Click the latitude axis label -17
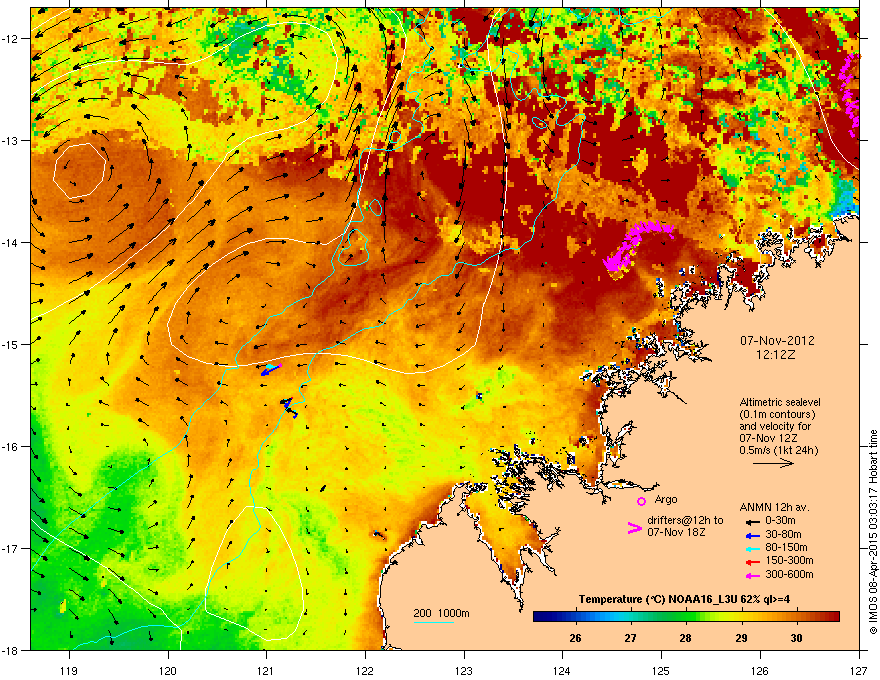Image resolution: width=880 pixels, height=680 pixels. coord(10,548)
